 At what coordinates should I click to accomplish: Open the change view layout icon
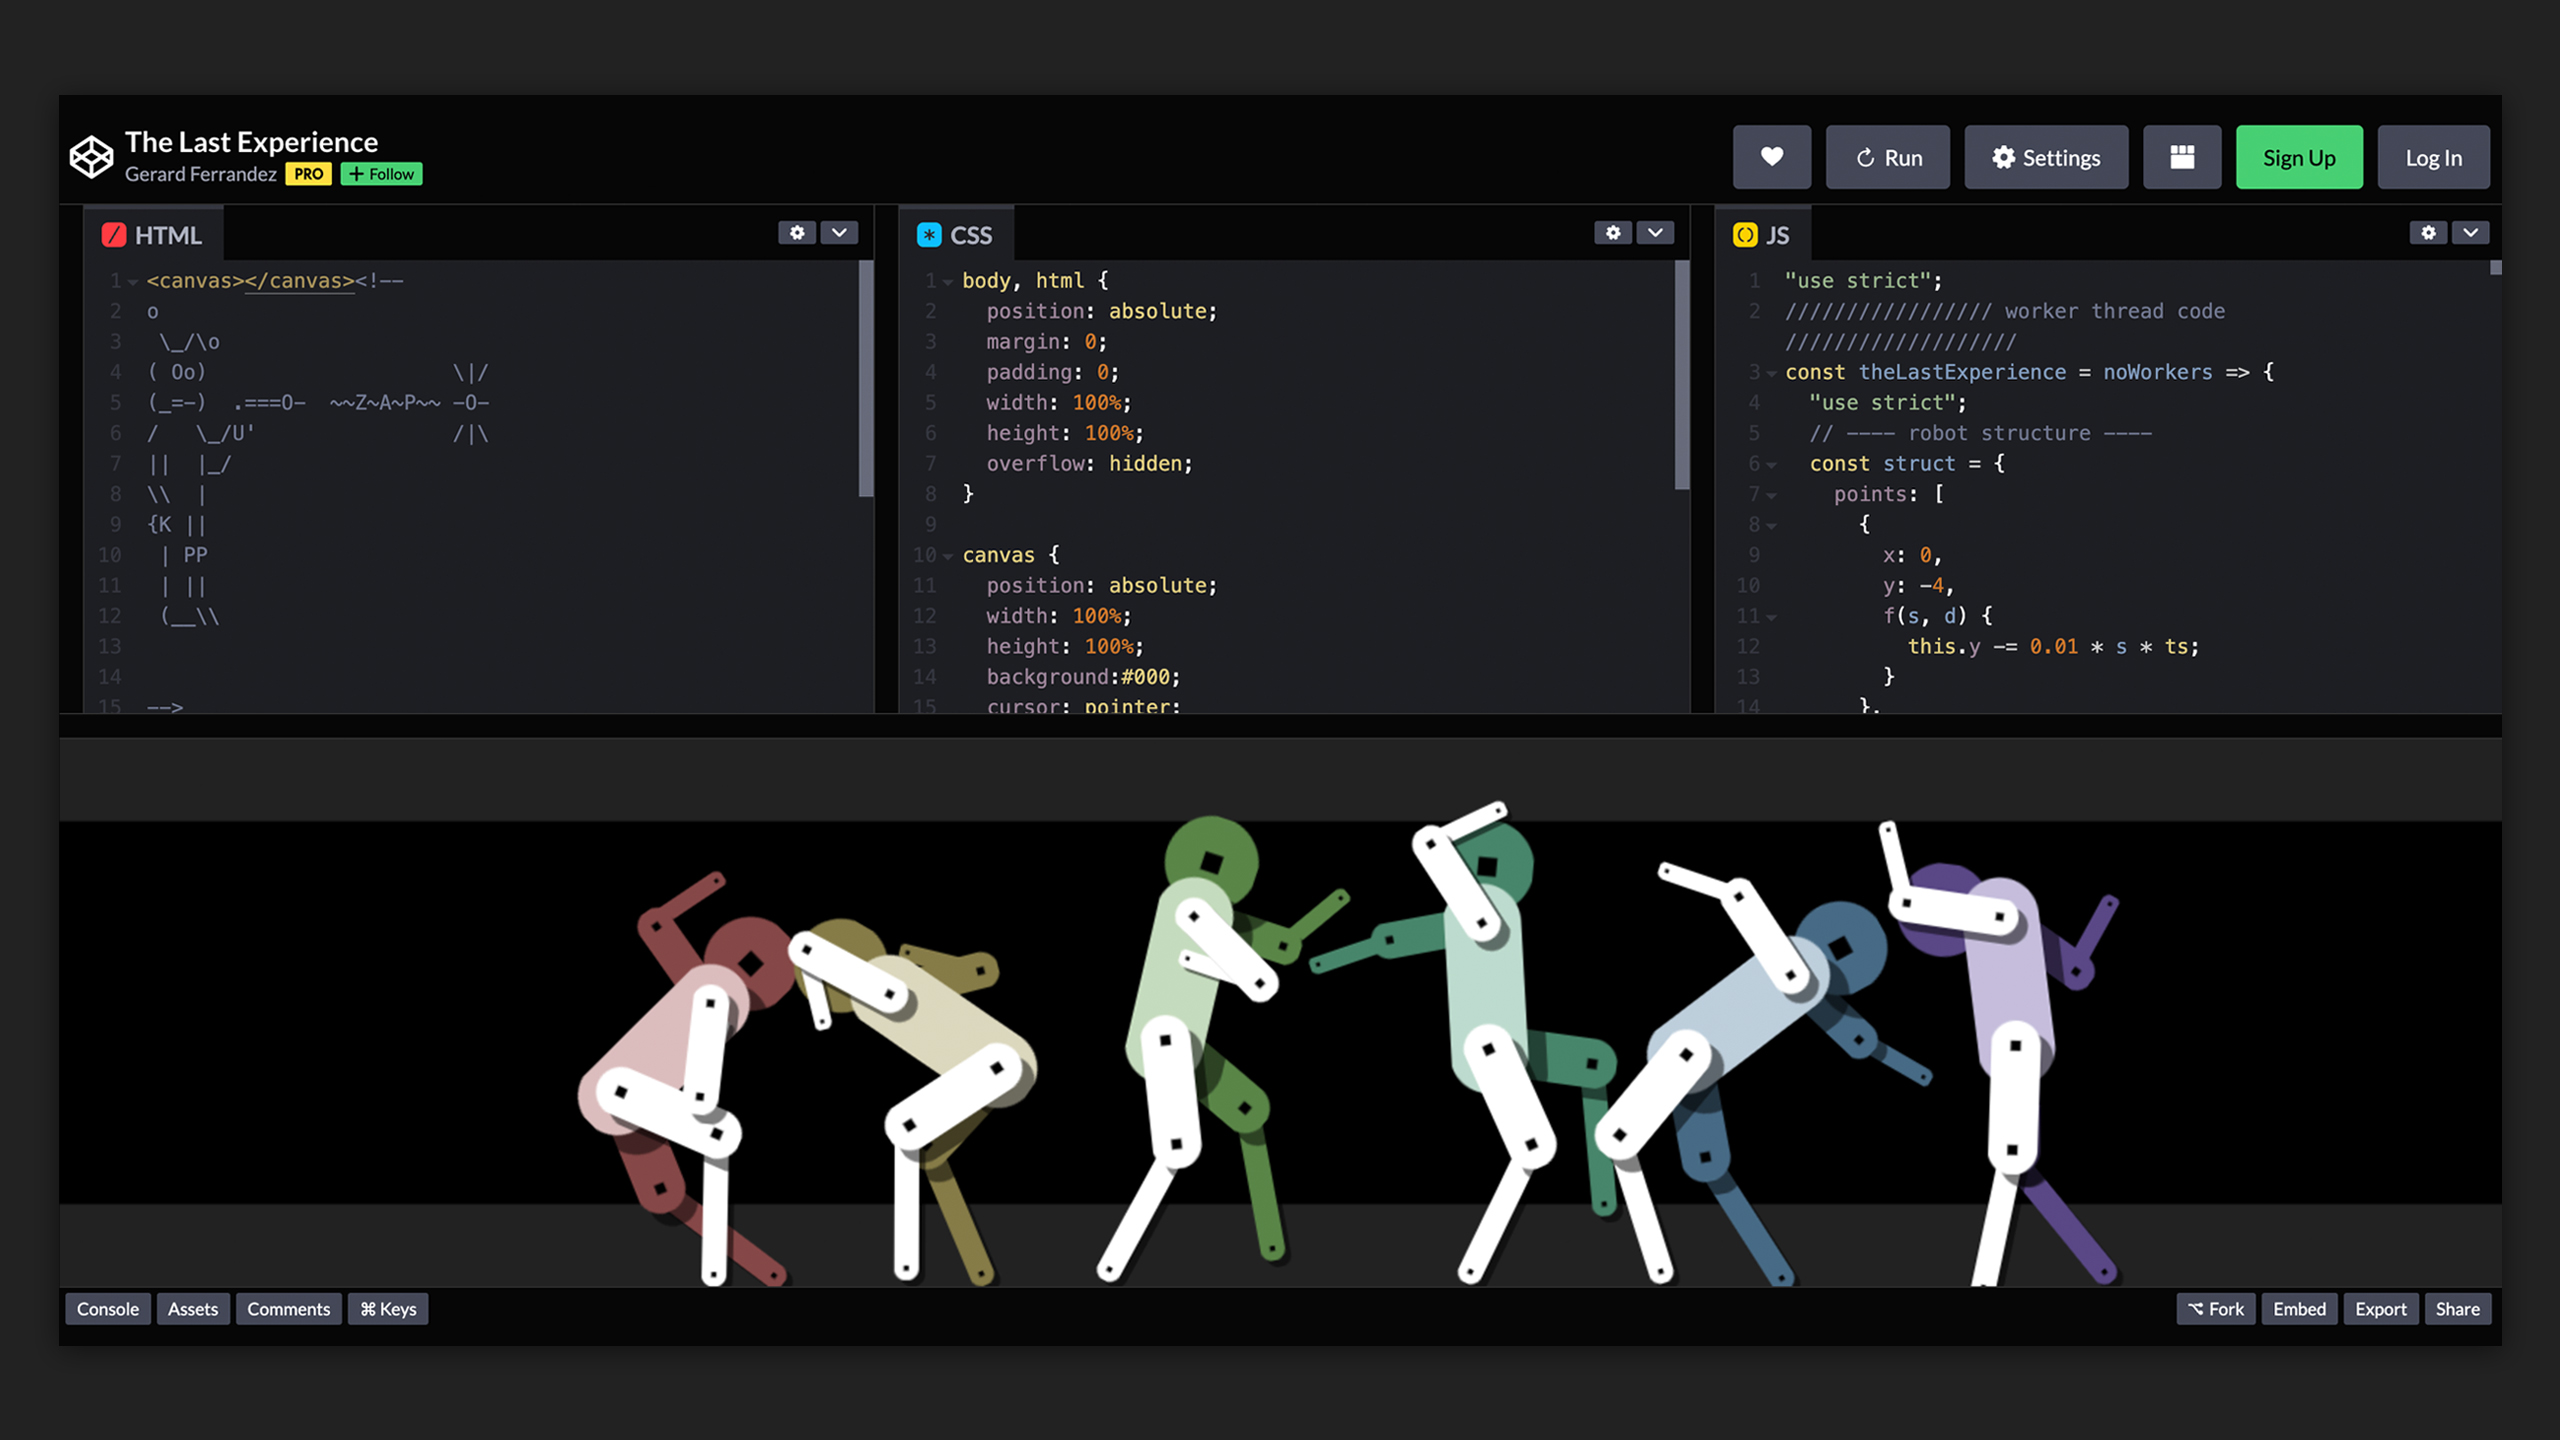tap(2182, 157)
